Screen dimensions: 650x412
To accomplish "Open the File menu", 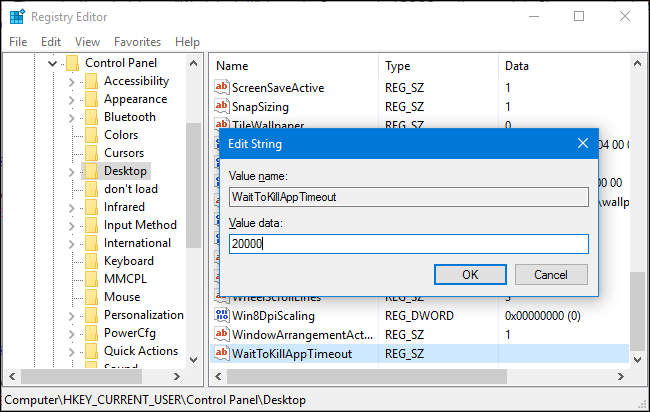I will click(18, 42).
